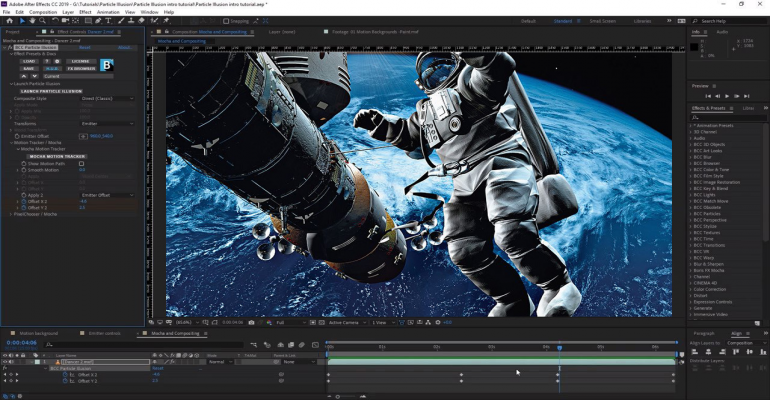Click the Boris FX 'B' logo
The image size is (770, 400).
(x=107, y=65)
